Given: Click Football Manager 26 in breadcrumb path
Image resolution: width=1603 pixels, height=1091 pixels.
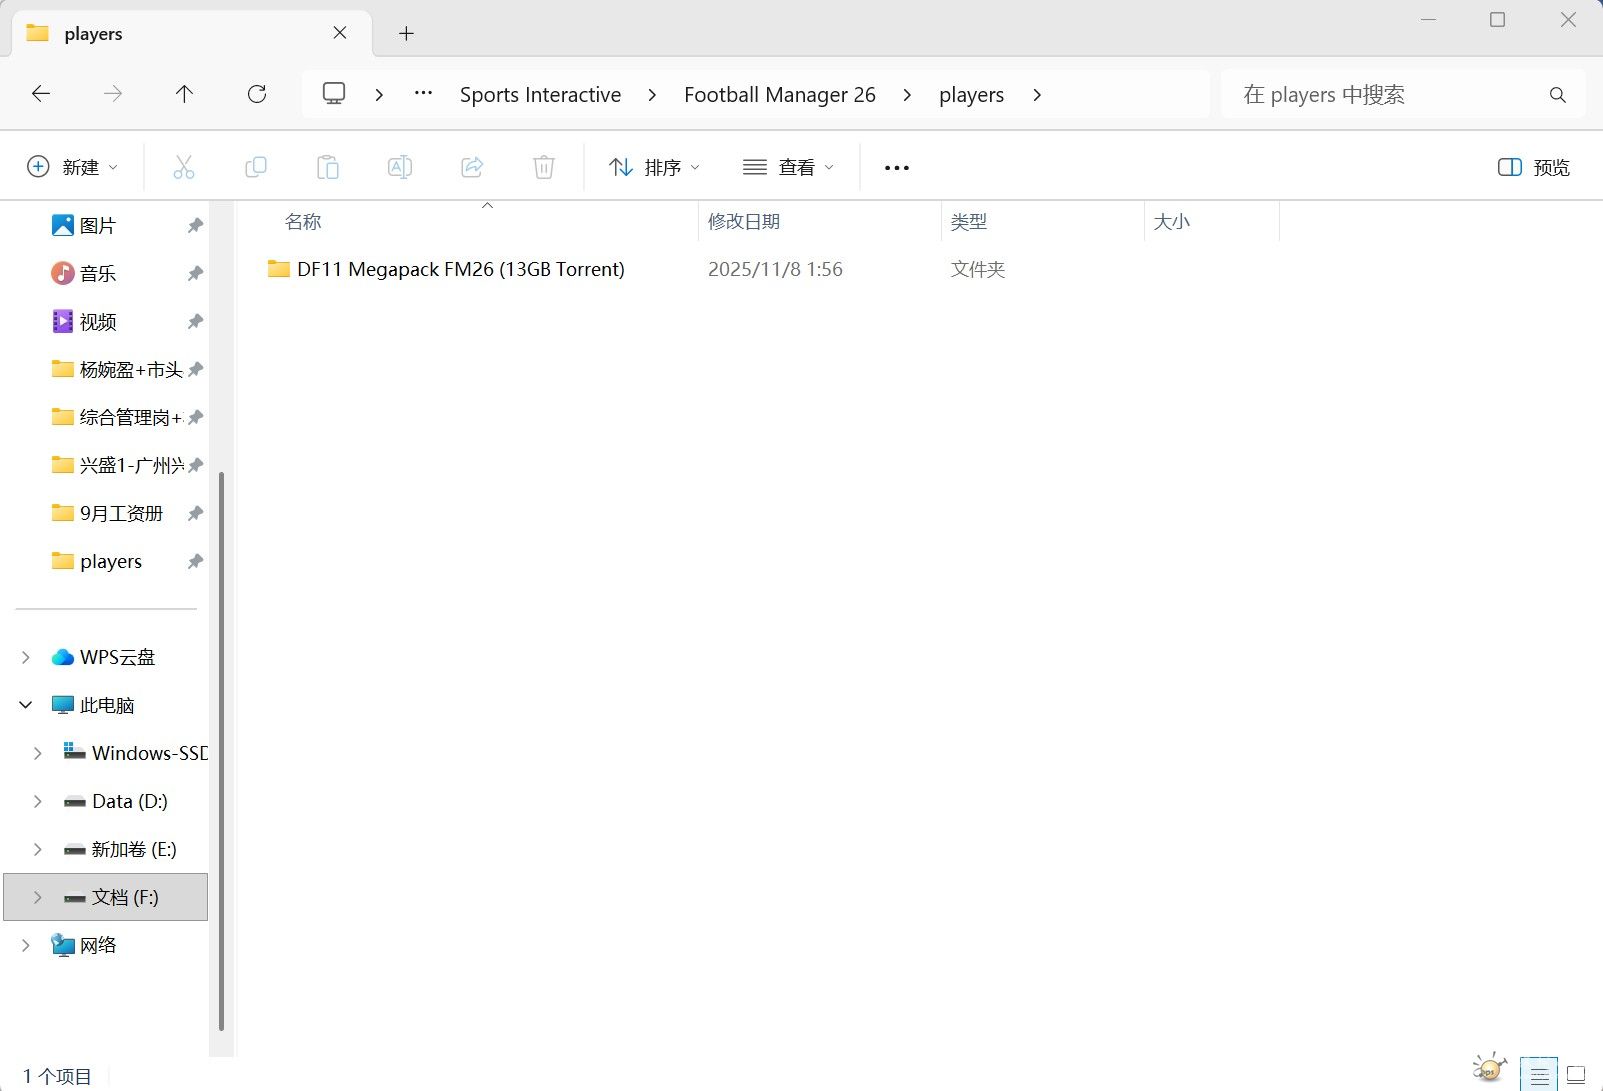Looking at the screenshot, I should pyautogui.click(x=779, y=95).
